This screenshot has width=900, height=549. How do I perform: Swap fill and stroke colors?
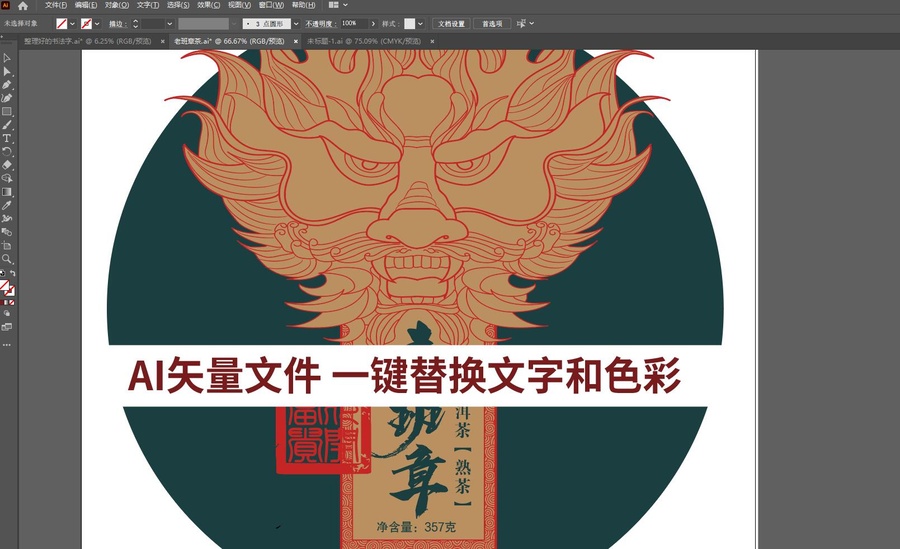(x=13, y=273)
